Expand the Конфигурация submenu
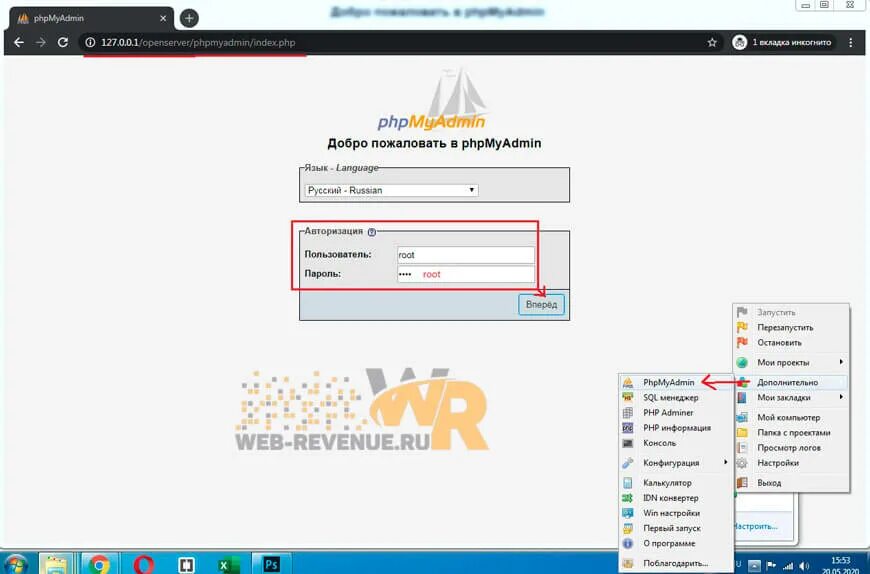Image resolution: width=870 pixels, height=574 pixels. (676, 463)
